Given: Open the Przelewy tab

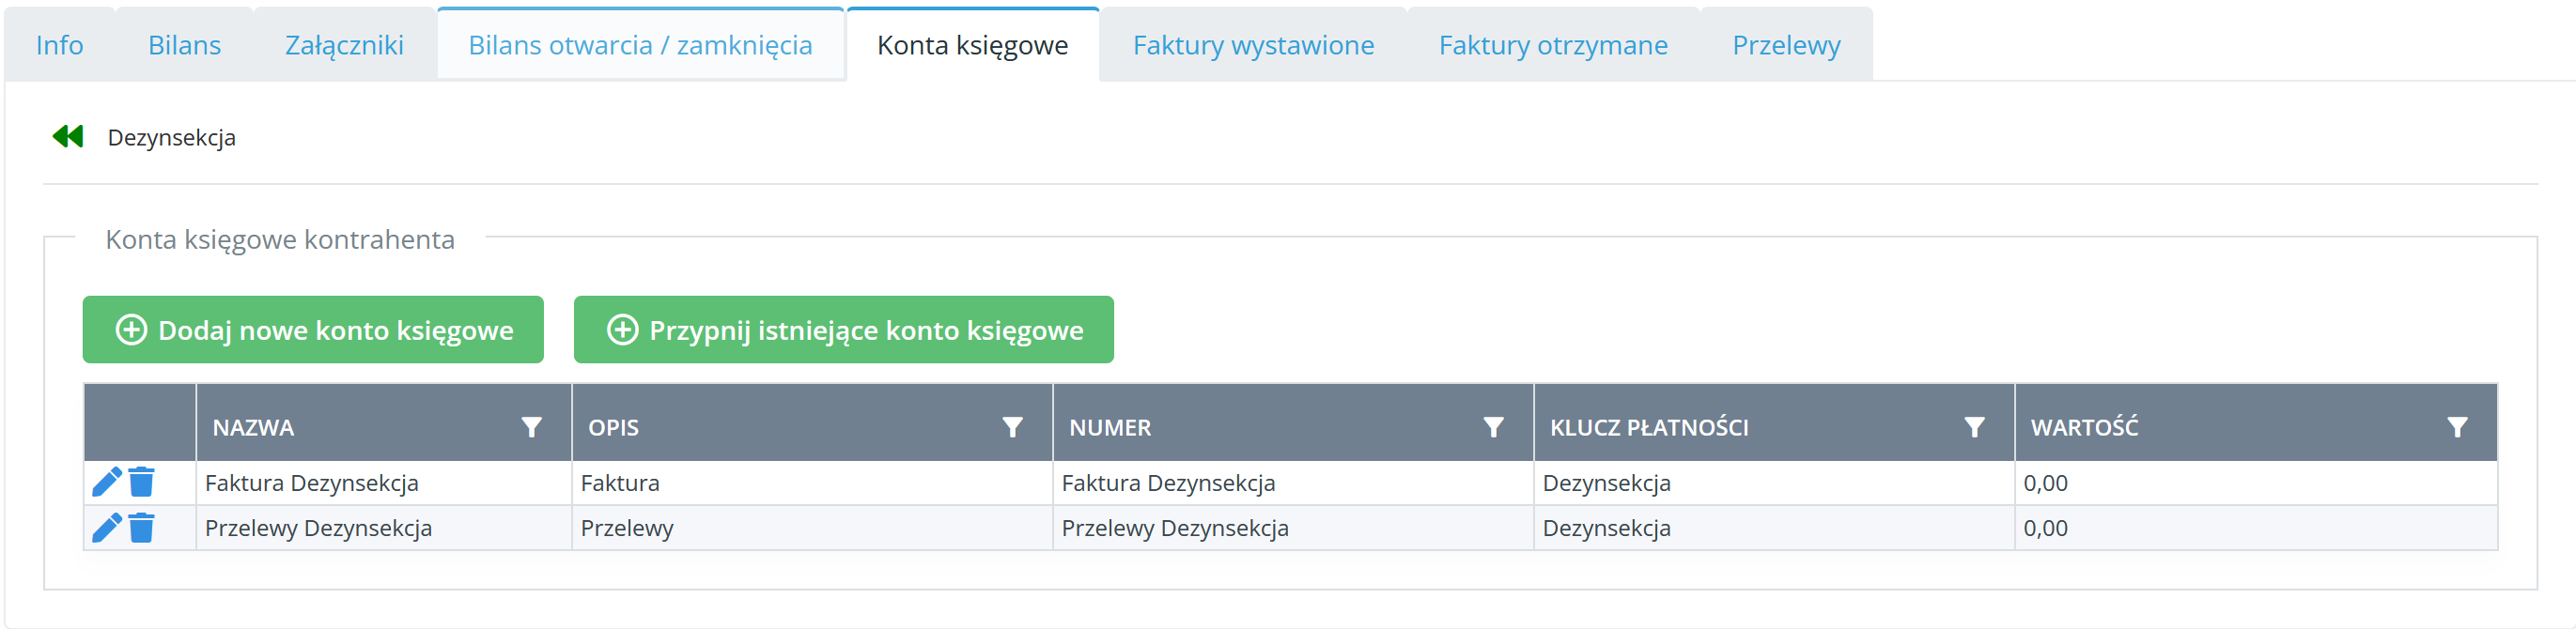Looking at the screenshot, I should click(1786, 45).
